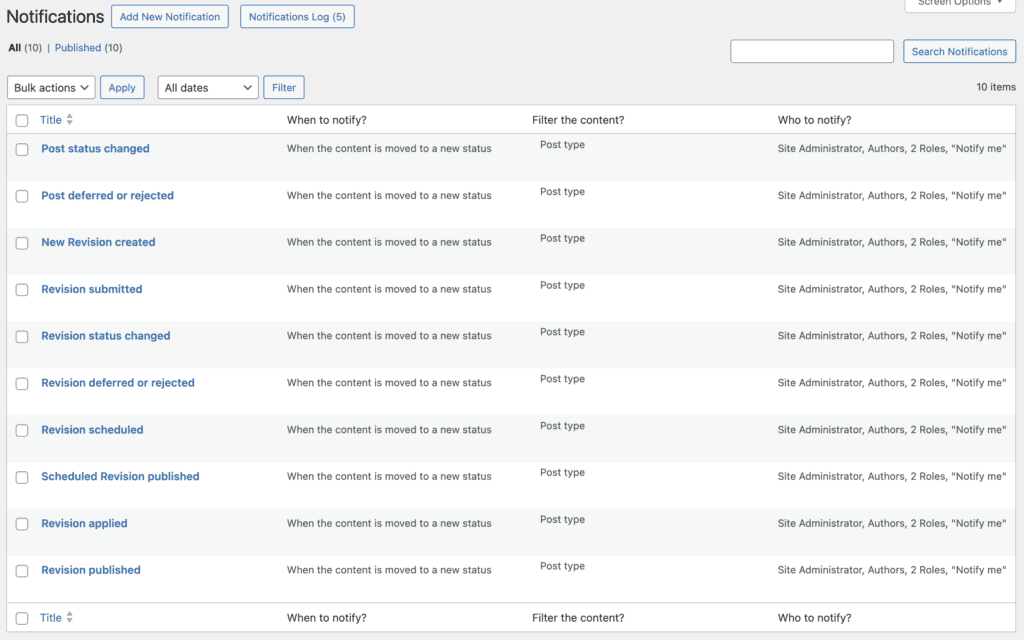Image resolution: width=1024 pixels, height=640 pixels.
Task: Sort the list by the Title column
Action: tap(51, 120)
